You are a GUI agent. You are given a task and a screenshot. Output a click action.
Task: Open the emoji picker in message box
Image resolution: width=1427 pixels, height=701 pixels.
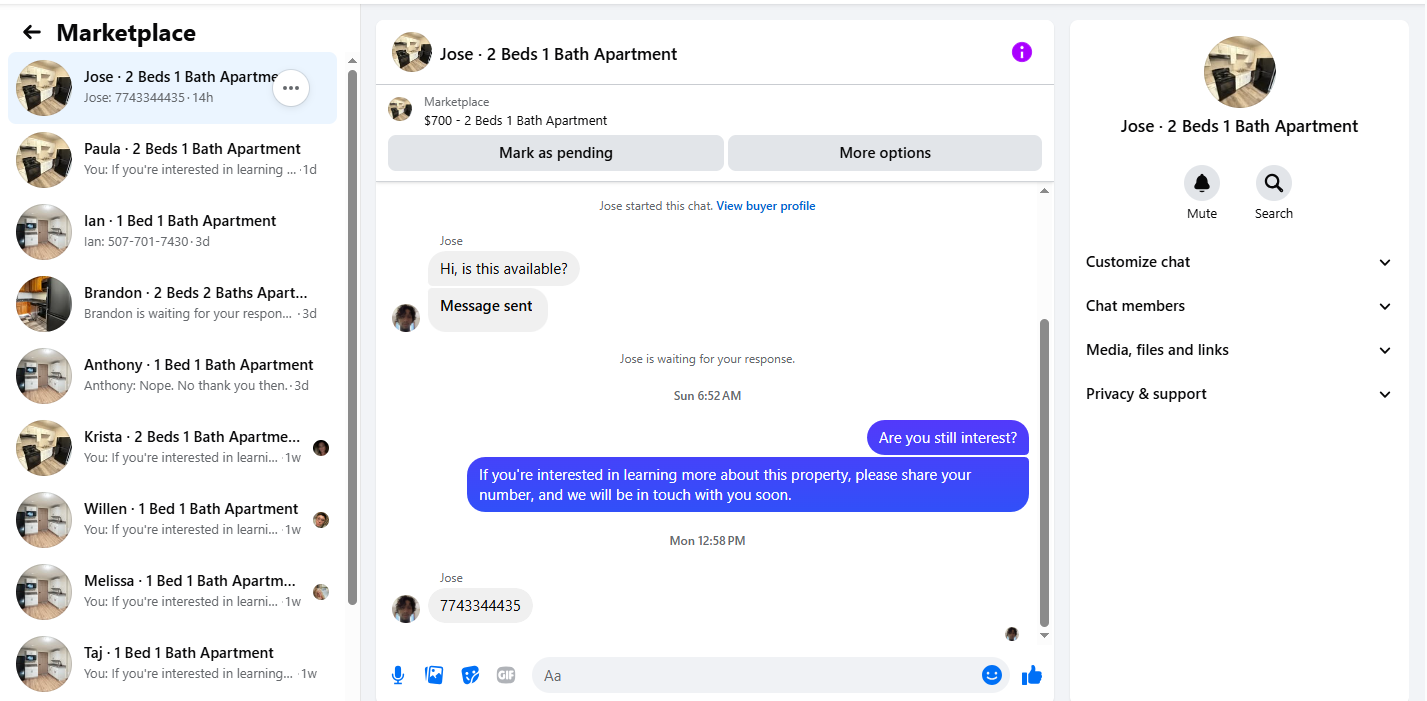tap(991, 675)
